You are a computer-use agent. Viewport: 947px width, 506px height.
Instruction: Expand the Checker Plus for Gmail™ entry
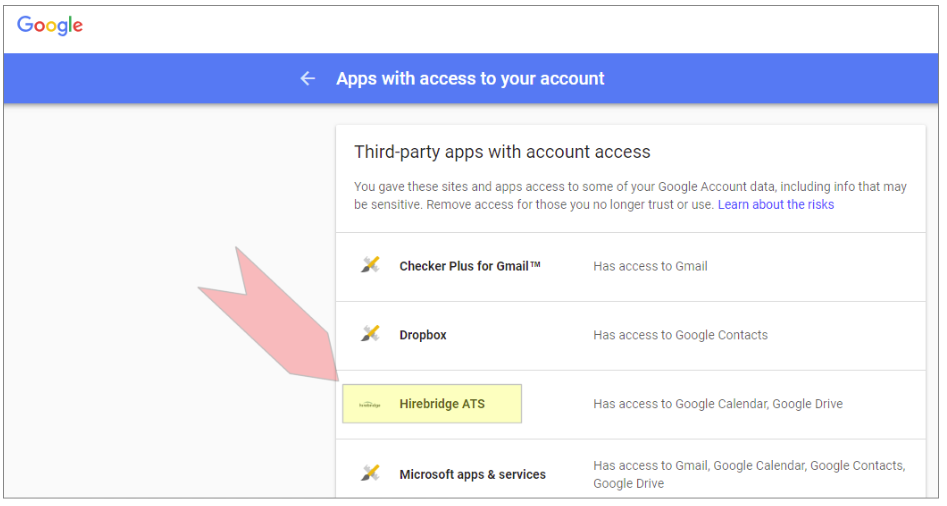pyautogui.click(x=470, y=266)
